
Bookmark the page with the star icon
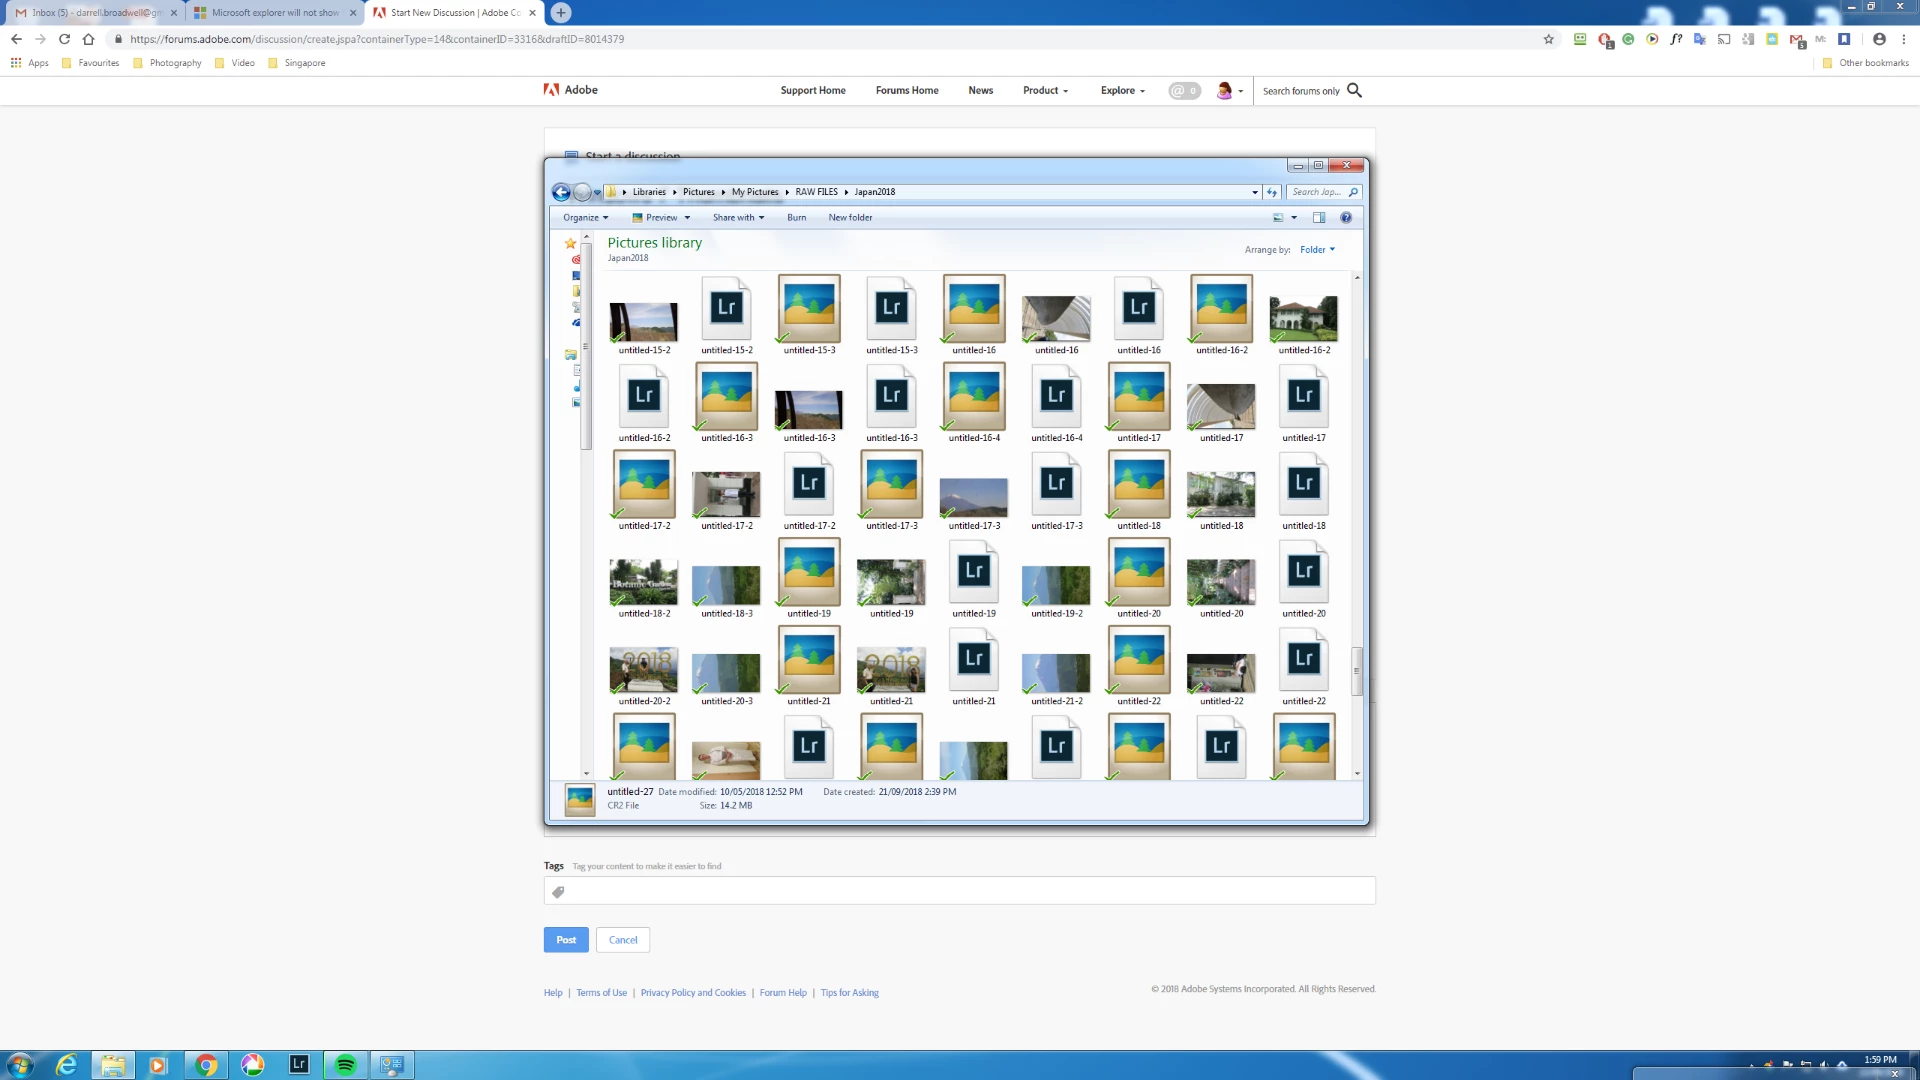tap(1549, 39)
